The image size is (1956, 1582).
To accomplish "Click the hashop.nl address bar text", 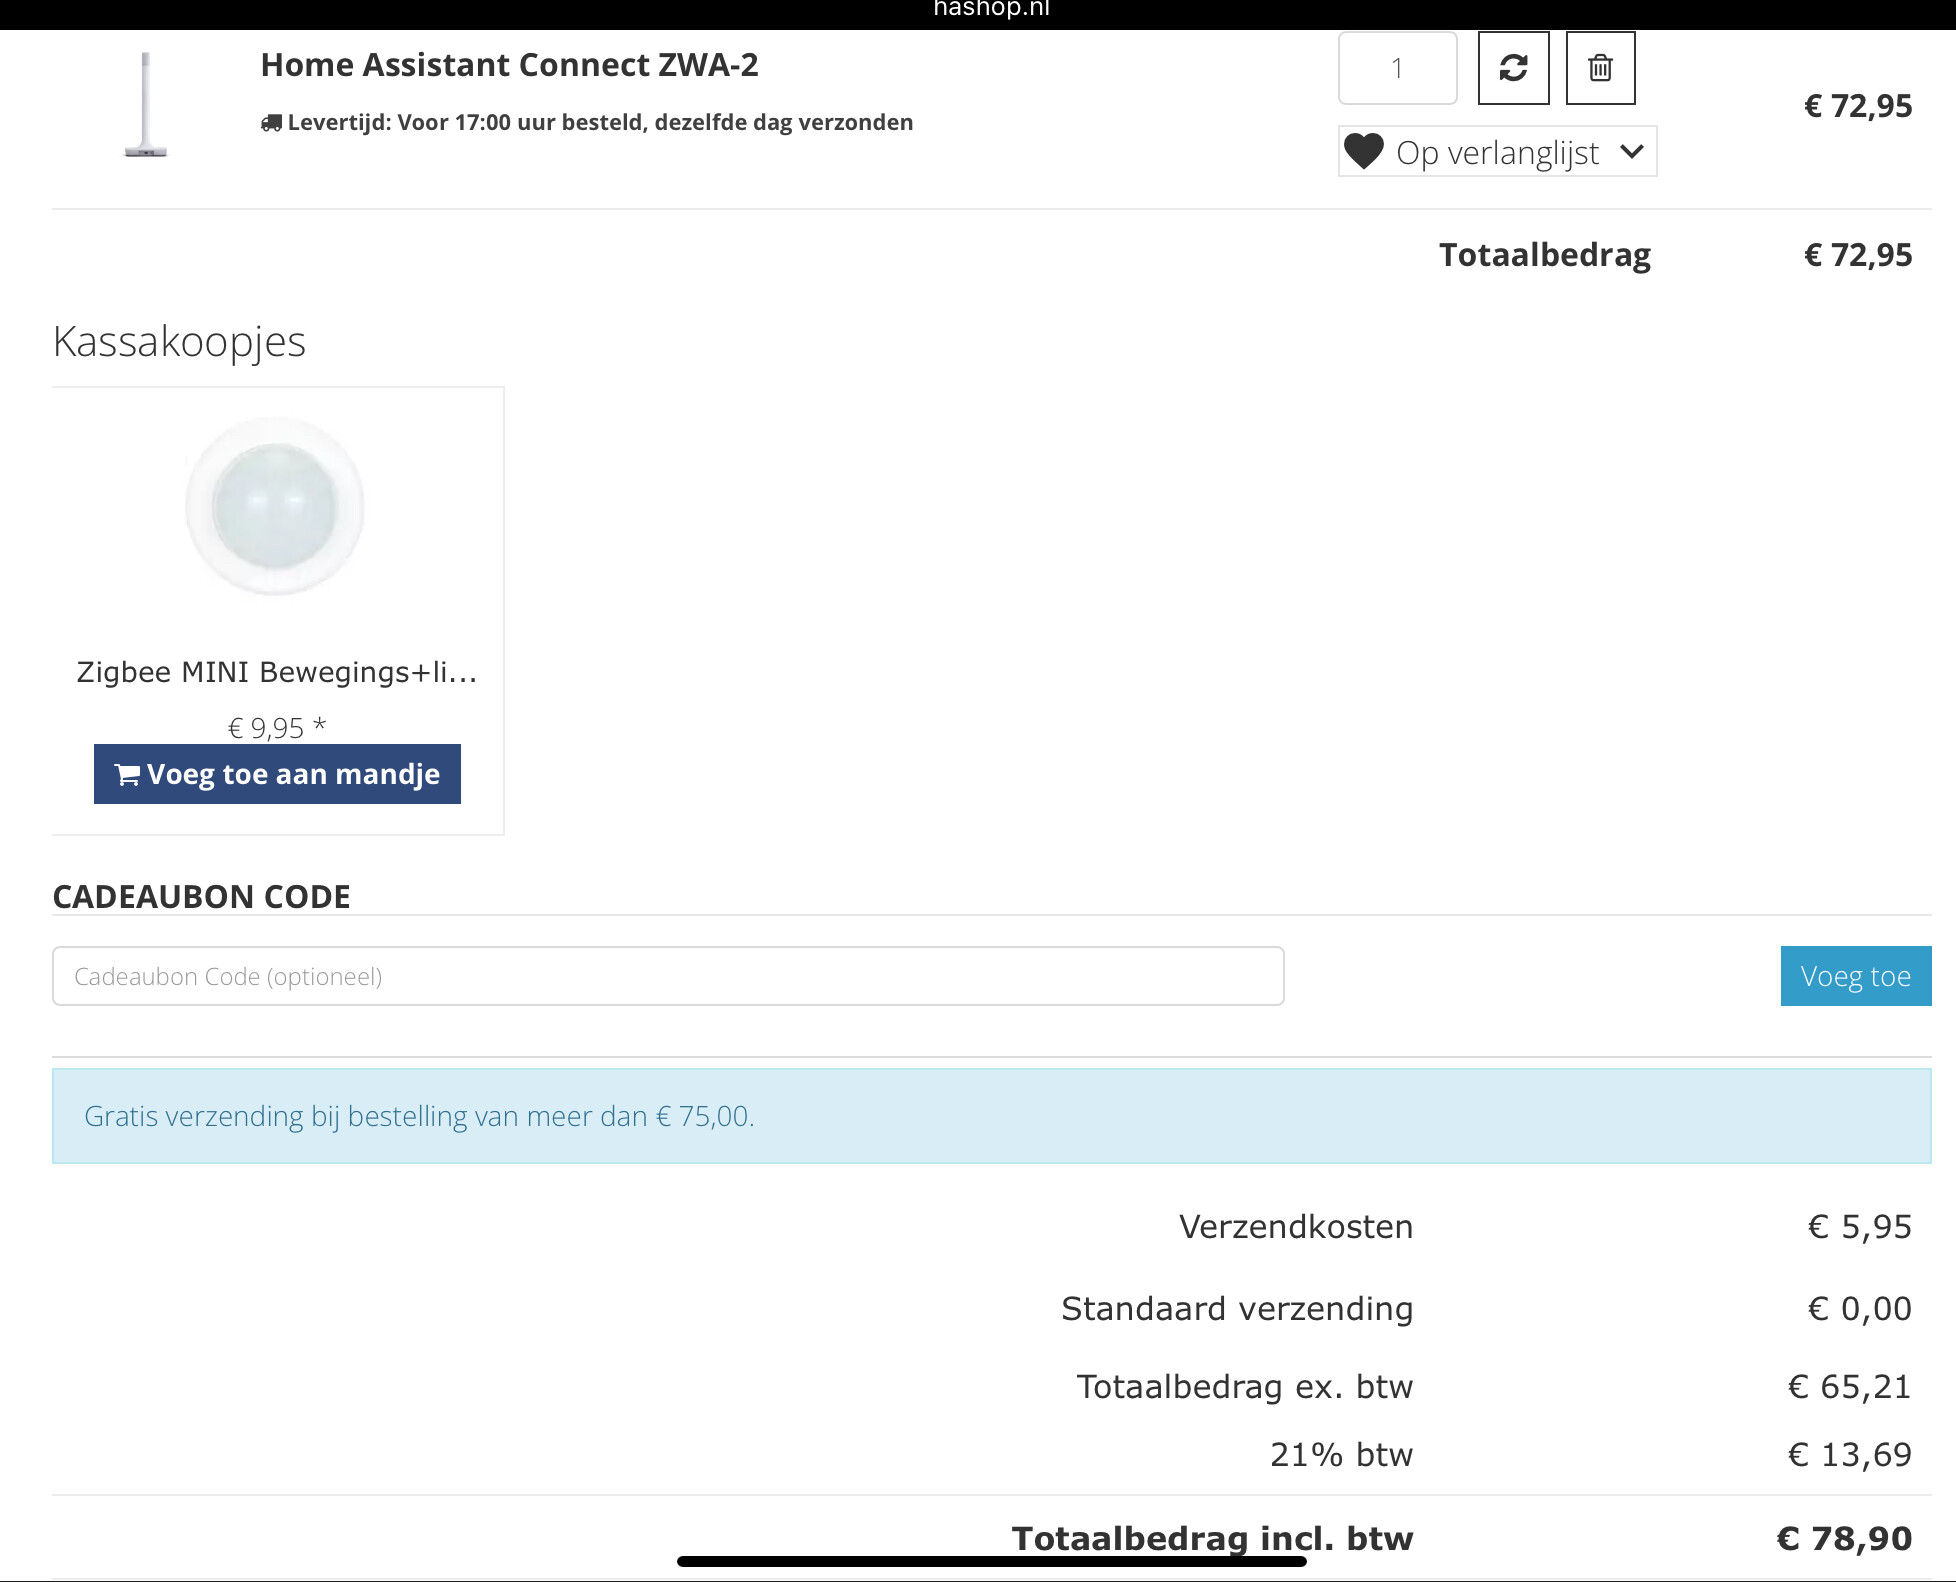I will point(991,9).
